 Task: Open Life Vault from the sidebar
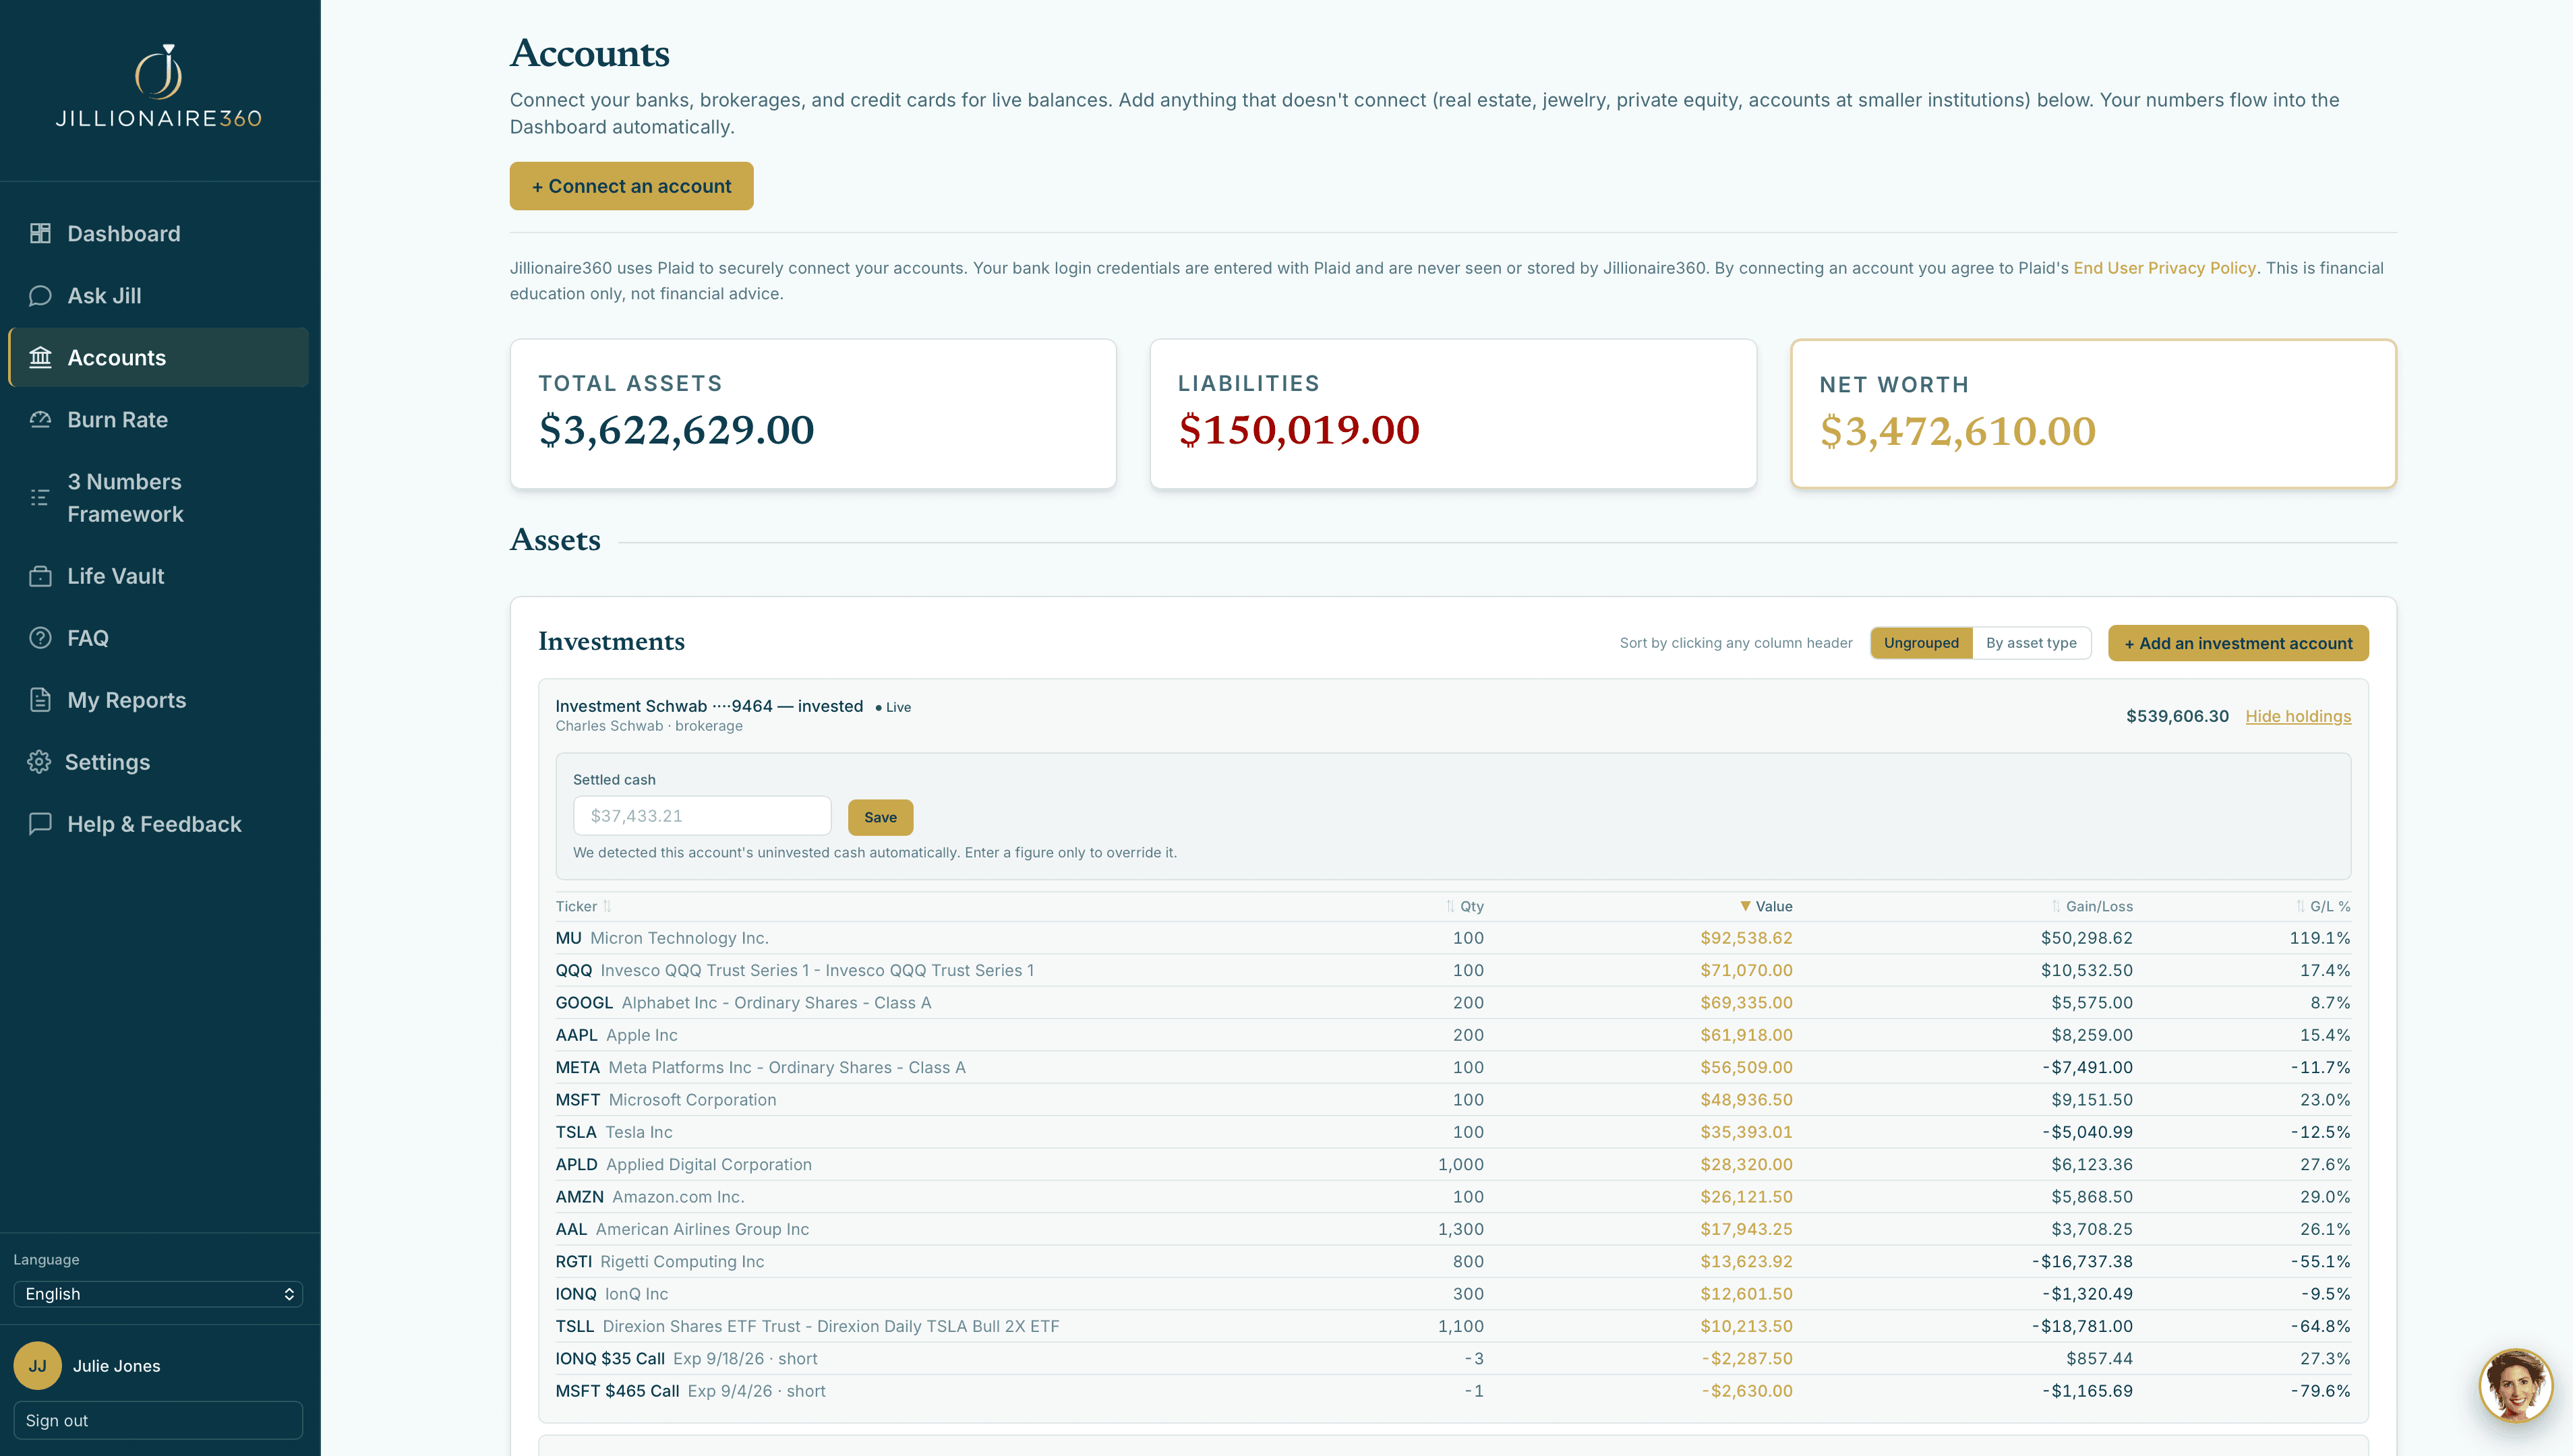pos(158,575)
